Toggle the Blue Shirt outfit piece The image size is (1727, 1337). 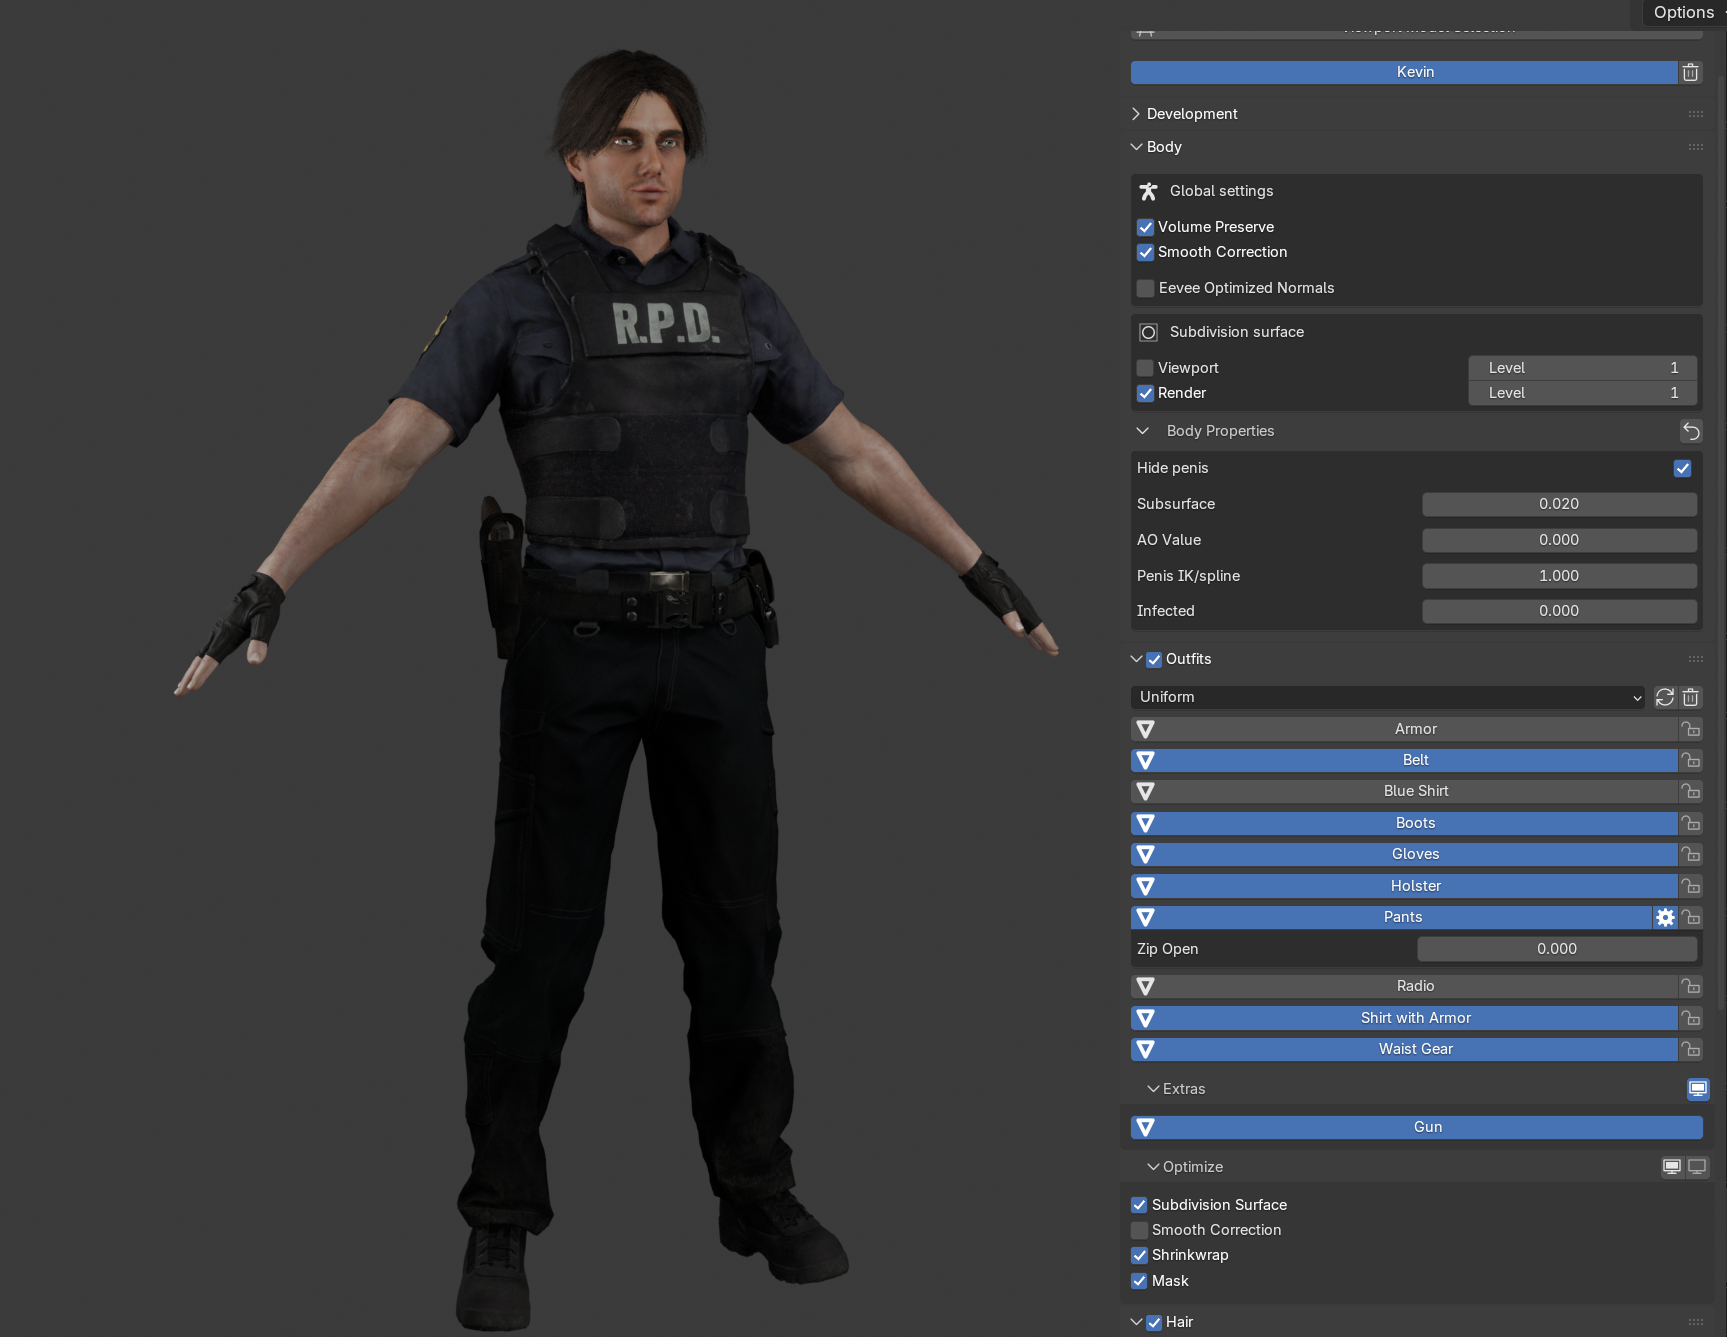click(1404, 791)
